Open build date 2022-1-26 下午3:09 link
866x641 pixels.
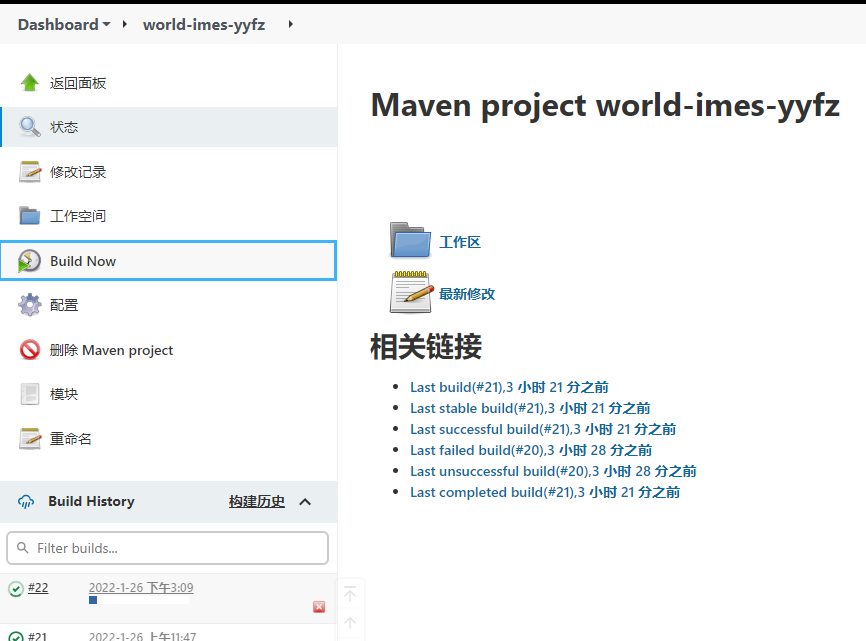tap(141, 587)
